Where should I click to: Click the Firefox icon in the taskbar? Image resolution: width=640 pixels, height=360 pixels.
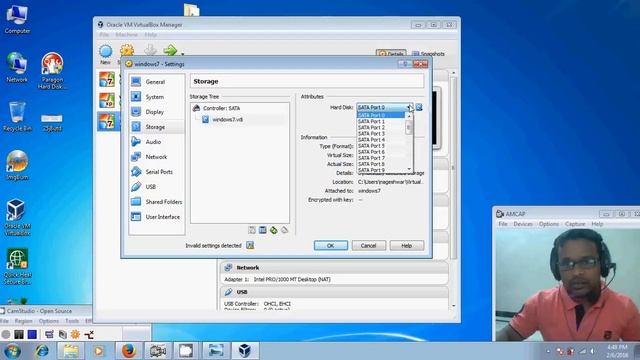(x=128, y=351)
